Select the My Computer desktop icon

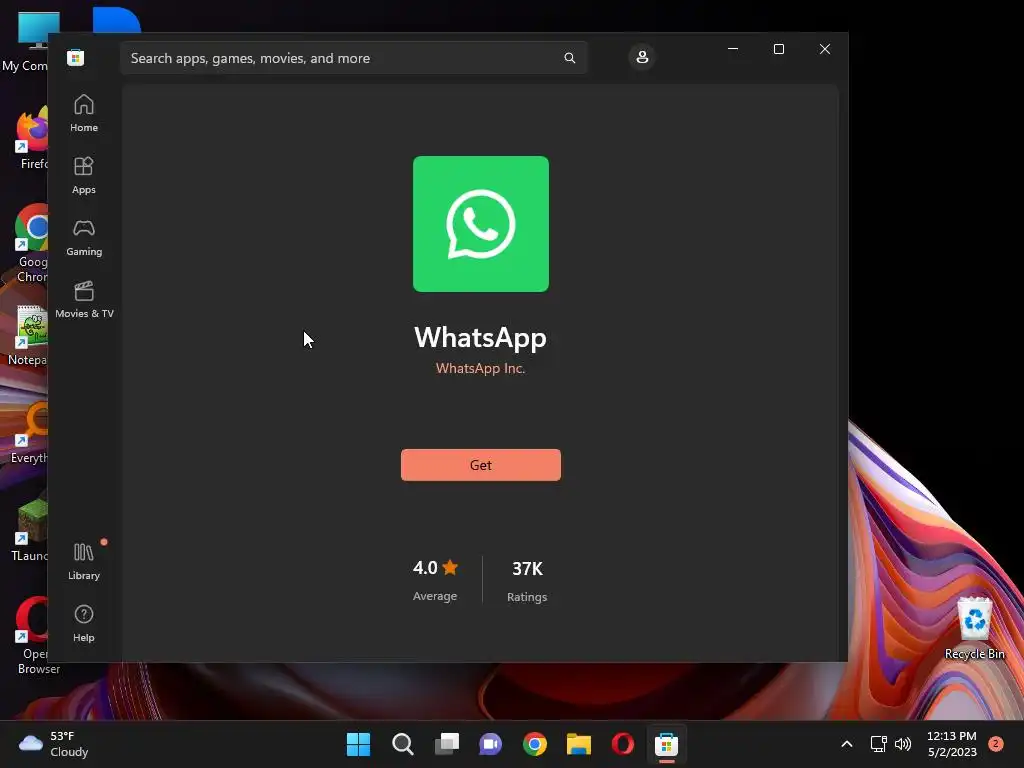click(x=26, y=40)
